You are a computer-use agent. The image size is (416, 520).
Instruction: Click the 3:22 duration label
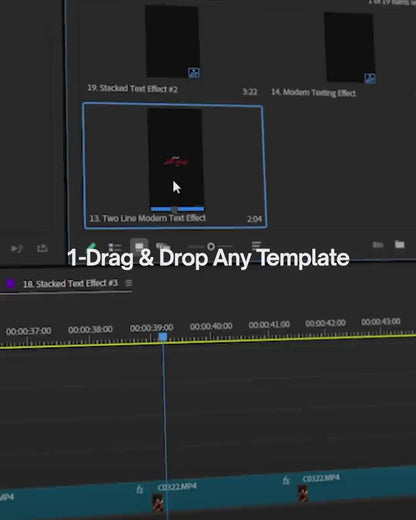(250, 92)
